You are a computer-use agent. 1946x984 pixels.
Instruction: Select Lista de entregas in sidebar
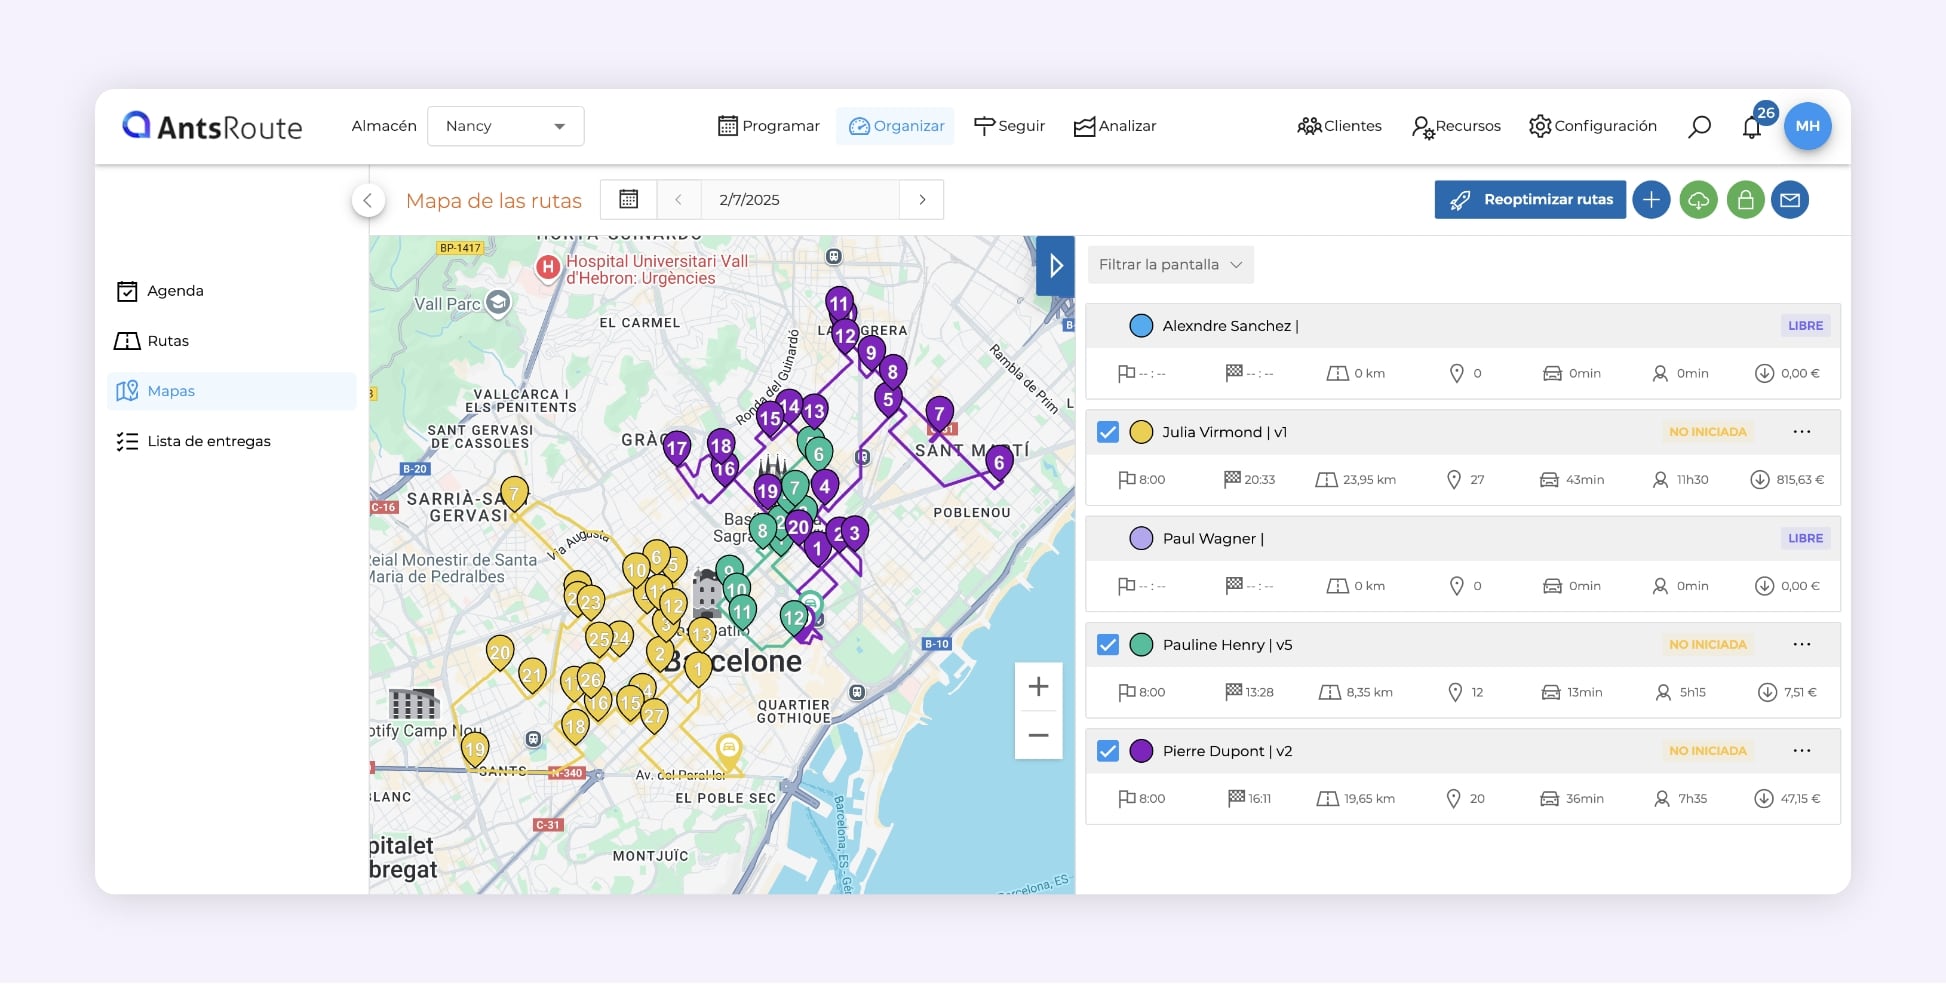(208, 441)
